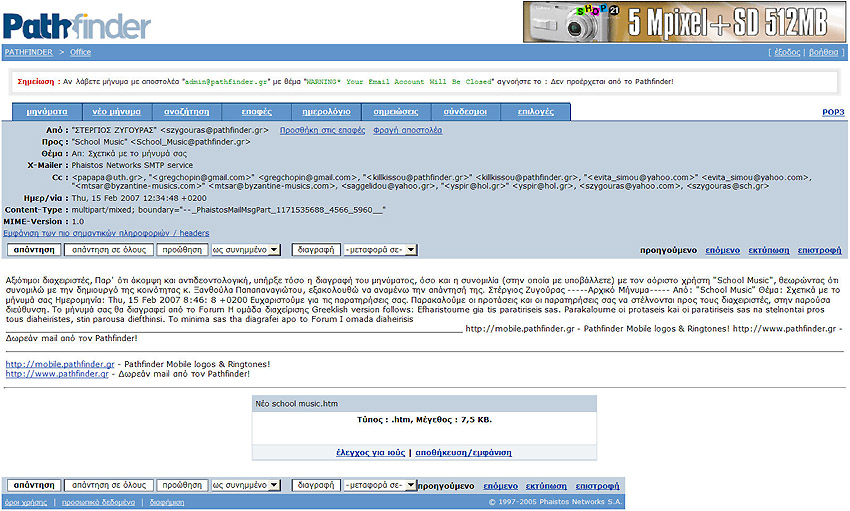Show more headers via 'Εμφάνιση... headers' link
This screenshot has height=511, width=850.
click(107, 232)
